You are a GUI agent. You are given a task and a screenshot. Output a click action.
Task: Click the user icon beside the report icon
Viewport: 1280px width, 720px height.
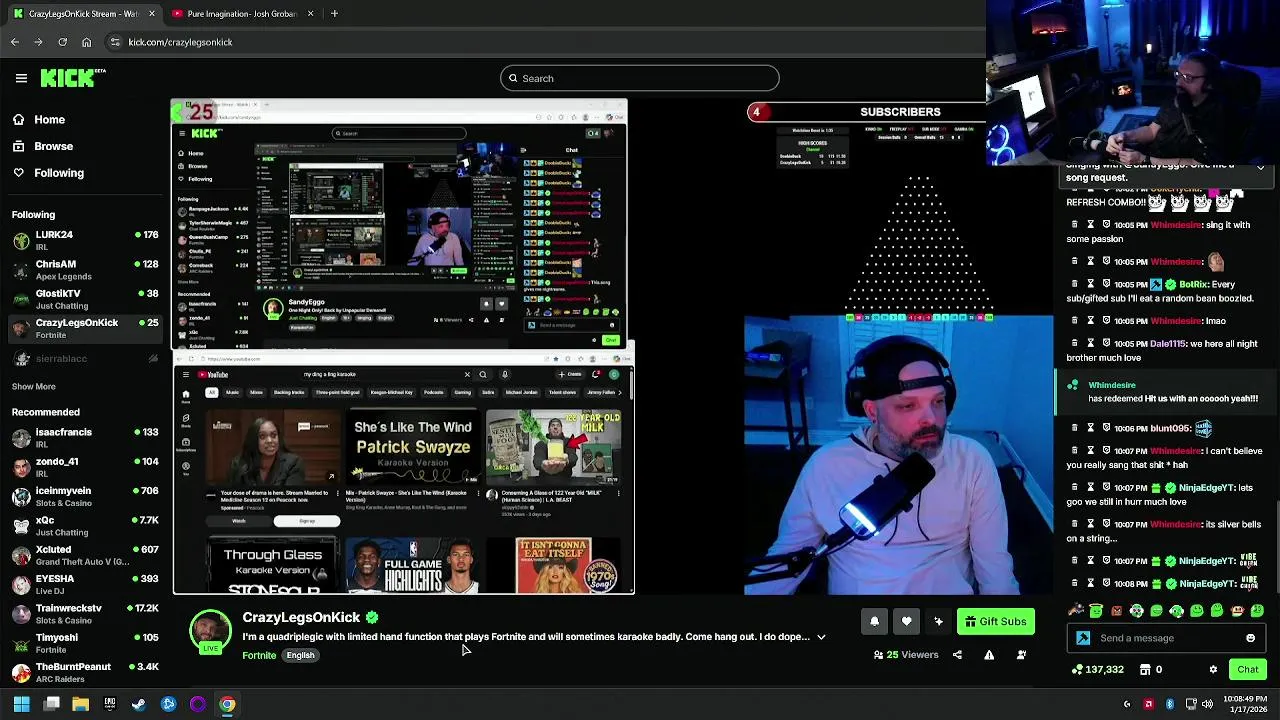click(x=1021, y=655)
